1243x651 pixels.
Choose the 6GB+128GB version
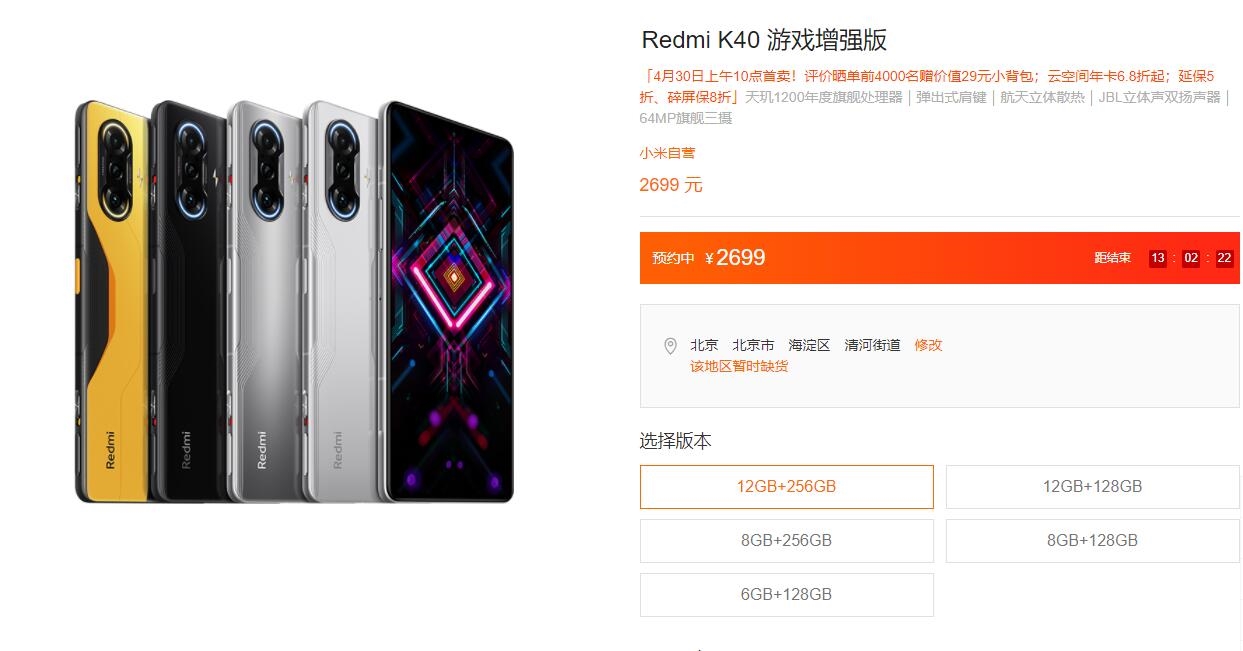787,595
